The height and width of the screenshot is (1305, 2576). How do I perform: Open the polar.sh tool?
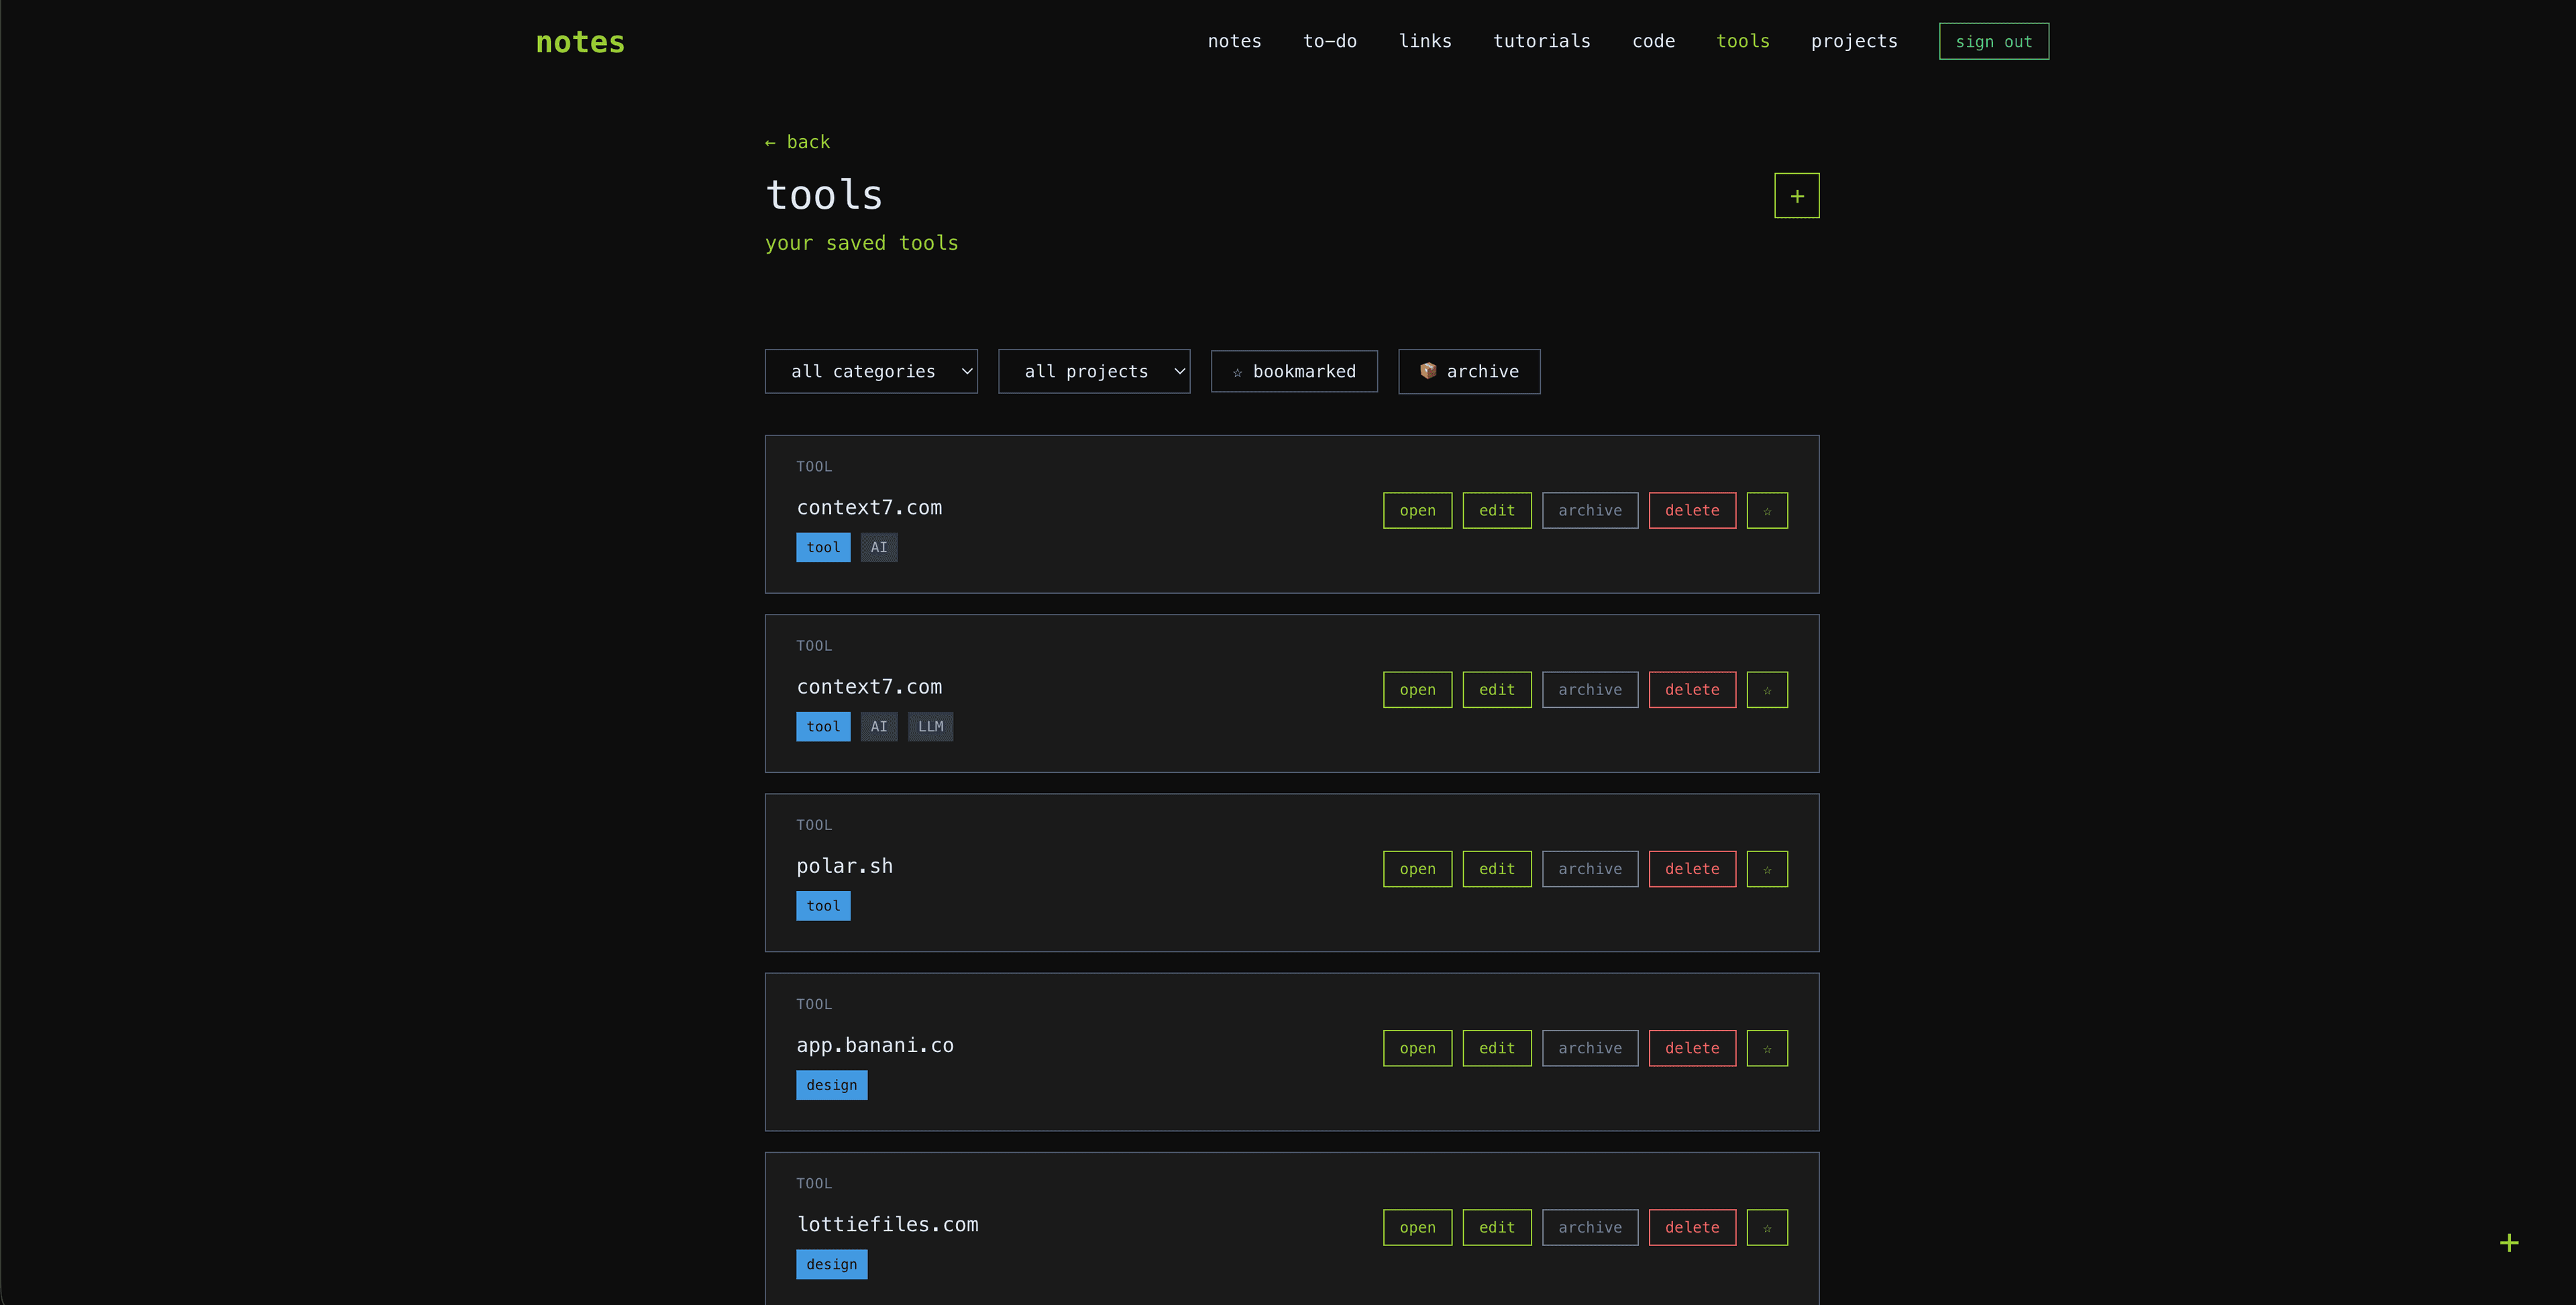click(x=1417, y=869)
